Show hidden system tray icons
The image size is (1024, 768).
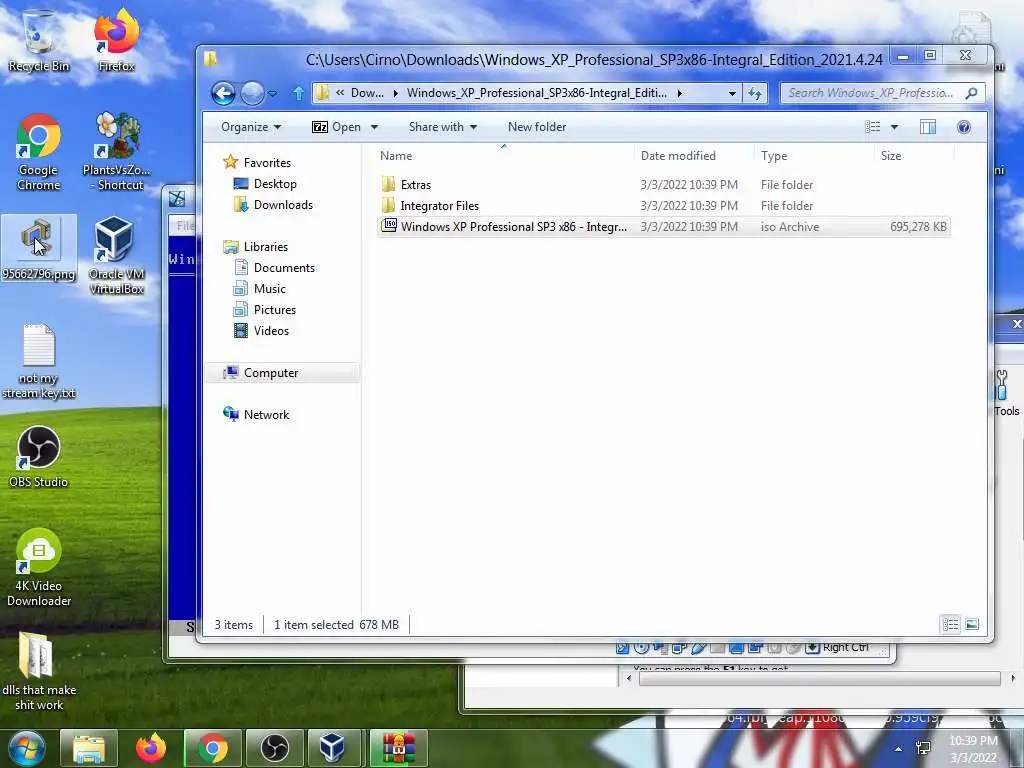click(x=899, y=749)
